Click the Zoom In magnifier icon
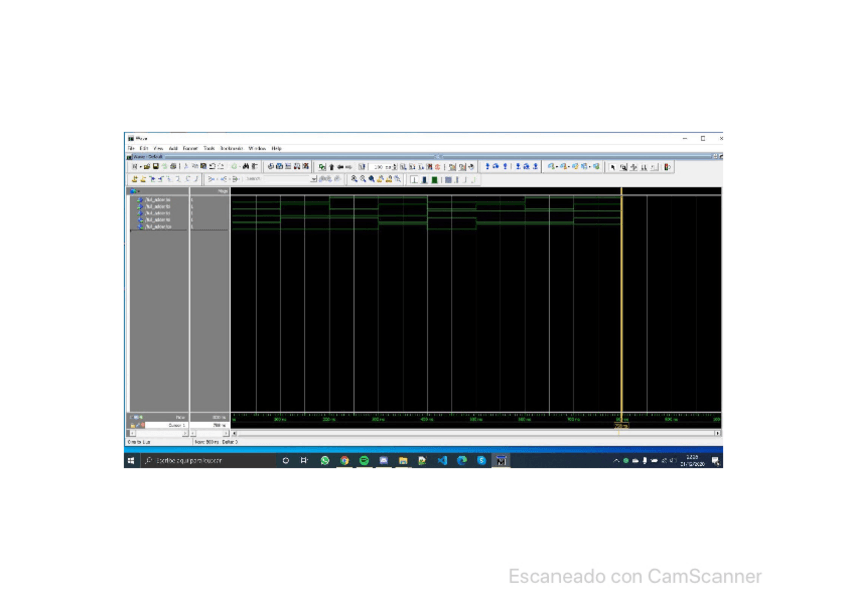Screen dimensions: 848x599 click(354, 179)
